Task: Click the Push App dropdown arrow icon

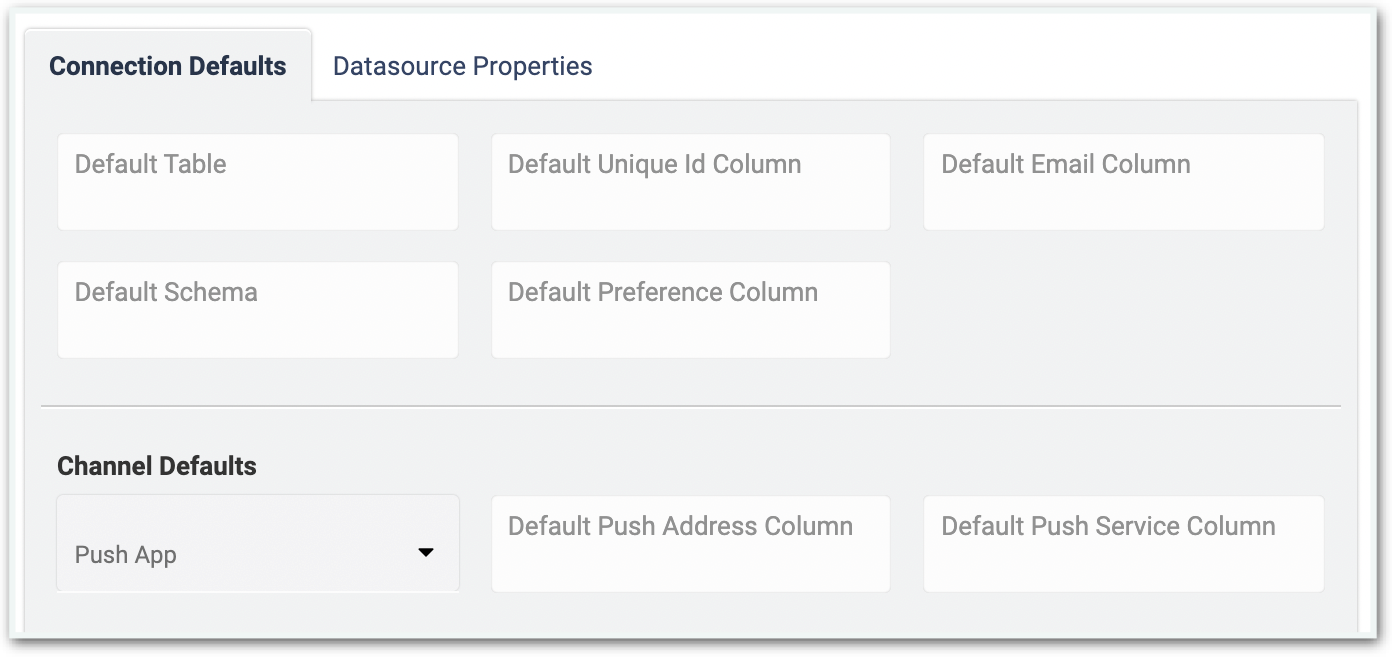Action: click(x=426, y=553)
